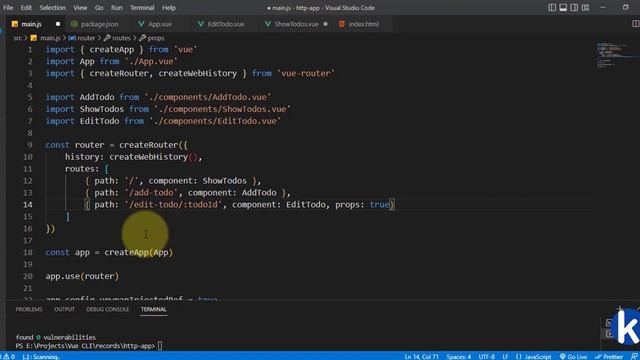Click '/edit-todo/:todoId' path string
The width and height of the screenshot is (640, 360).
(x=173, y=204)
